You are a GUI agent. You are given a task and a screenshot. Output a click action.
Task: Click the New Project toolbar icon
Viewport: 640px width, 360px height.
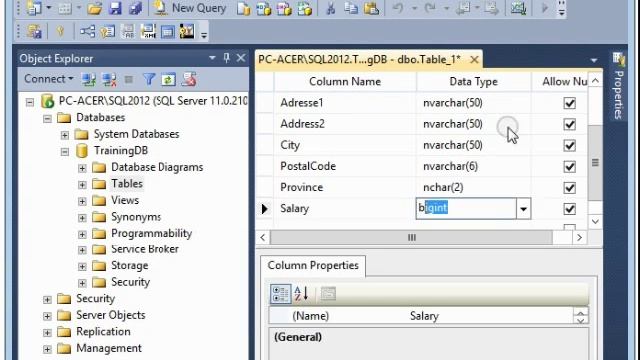34,8
